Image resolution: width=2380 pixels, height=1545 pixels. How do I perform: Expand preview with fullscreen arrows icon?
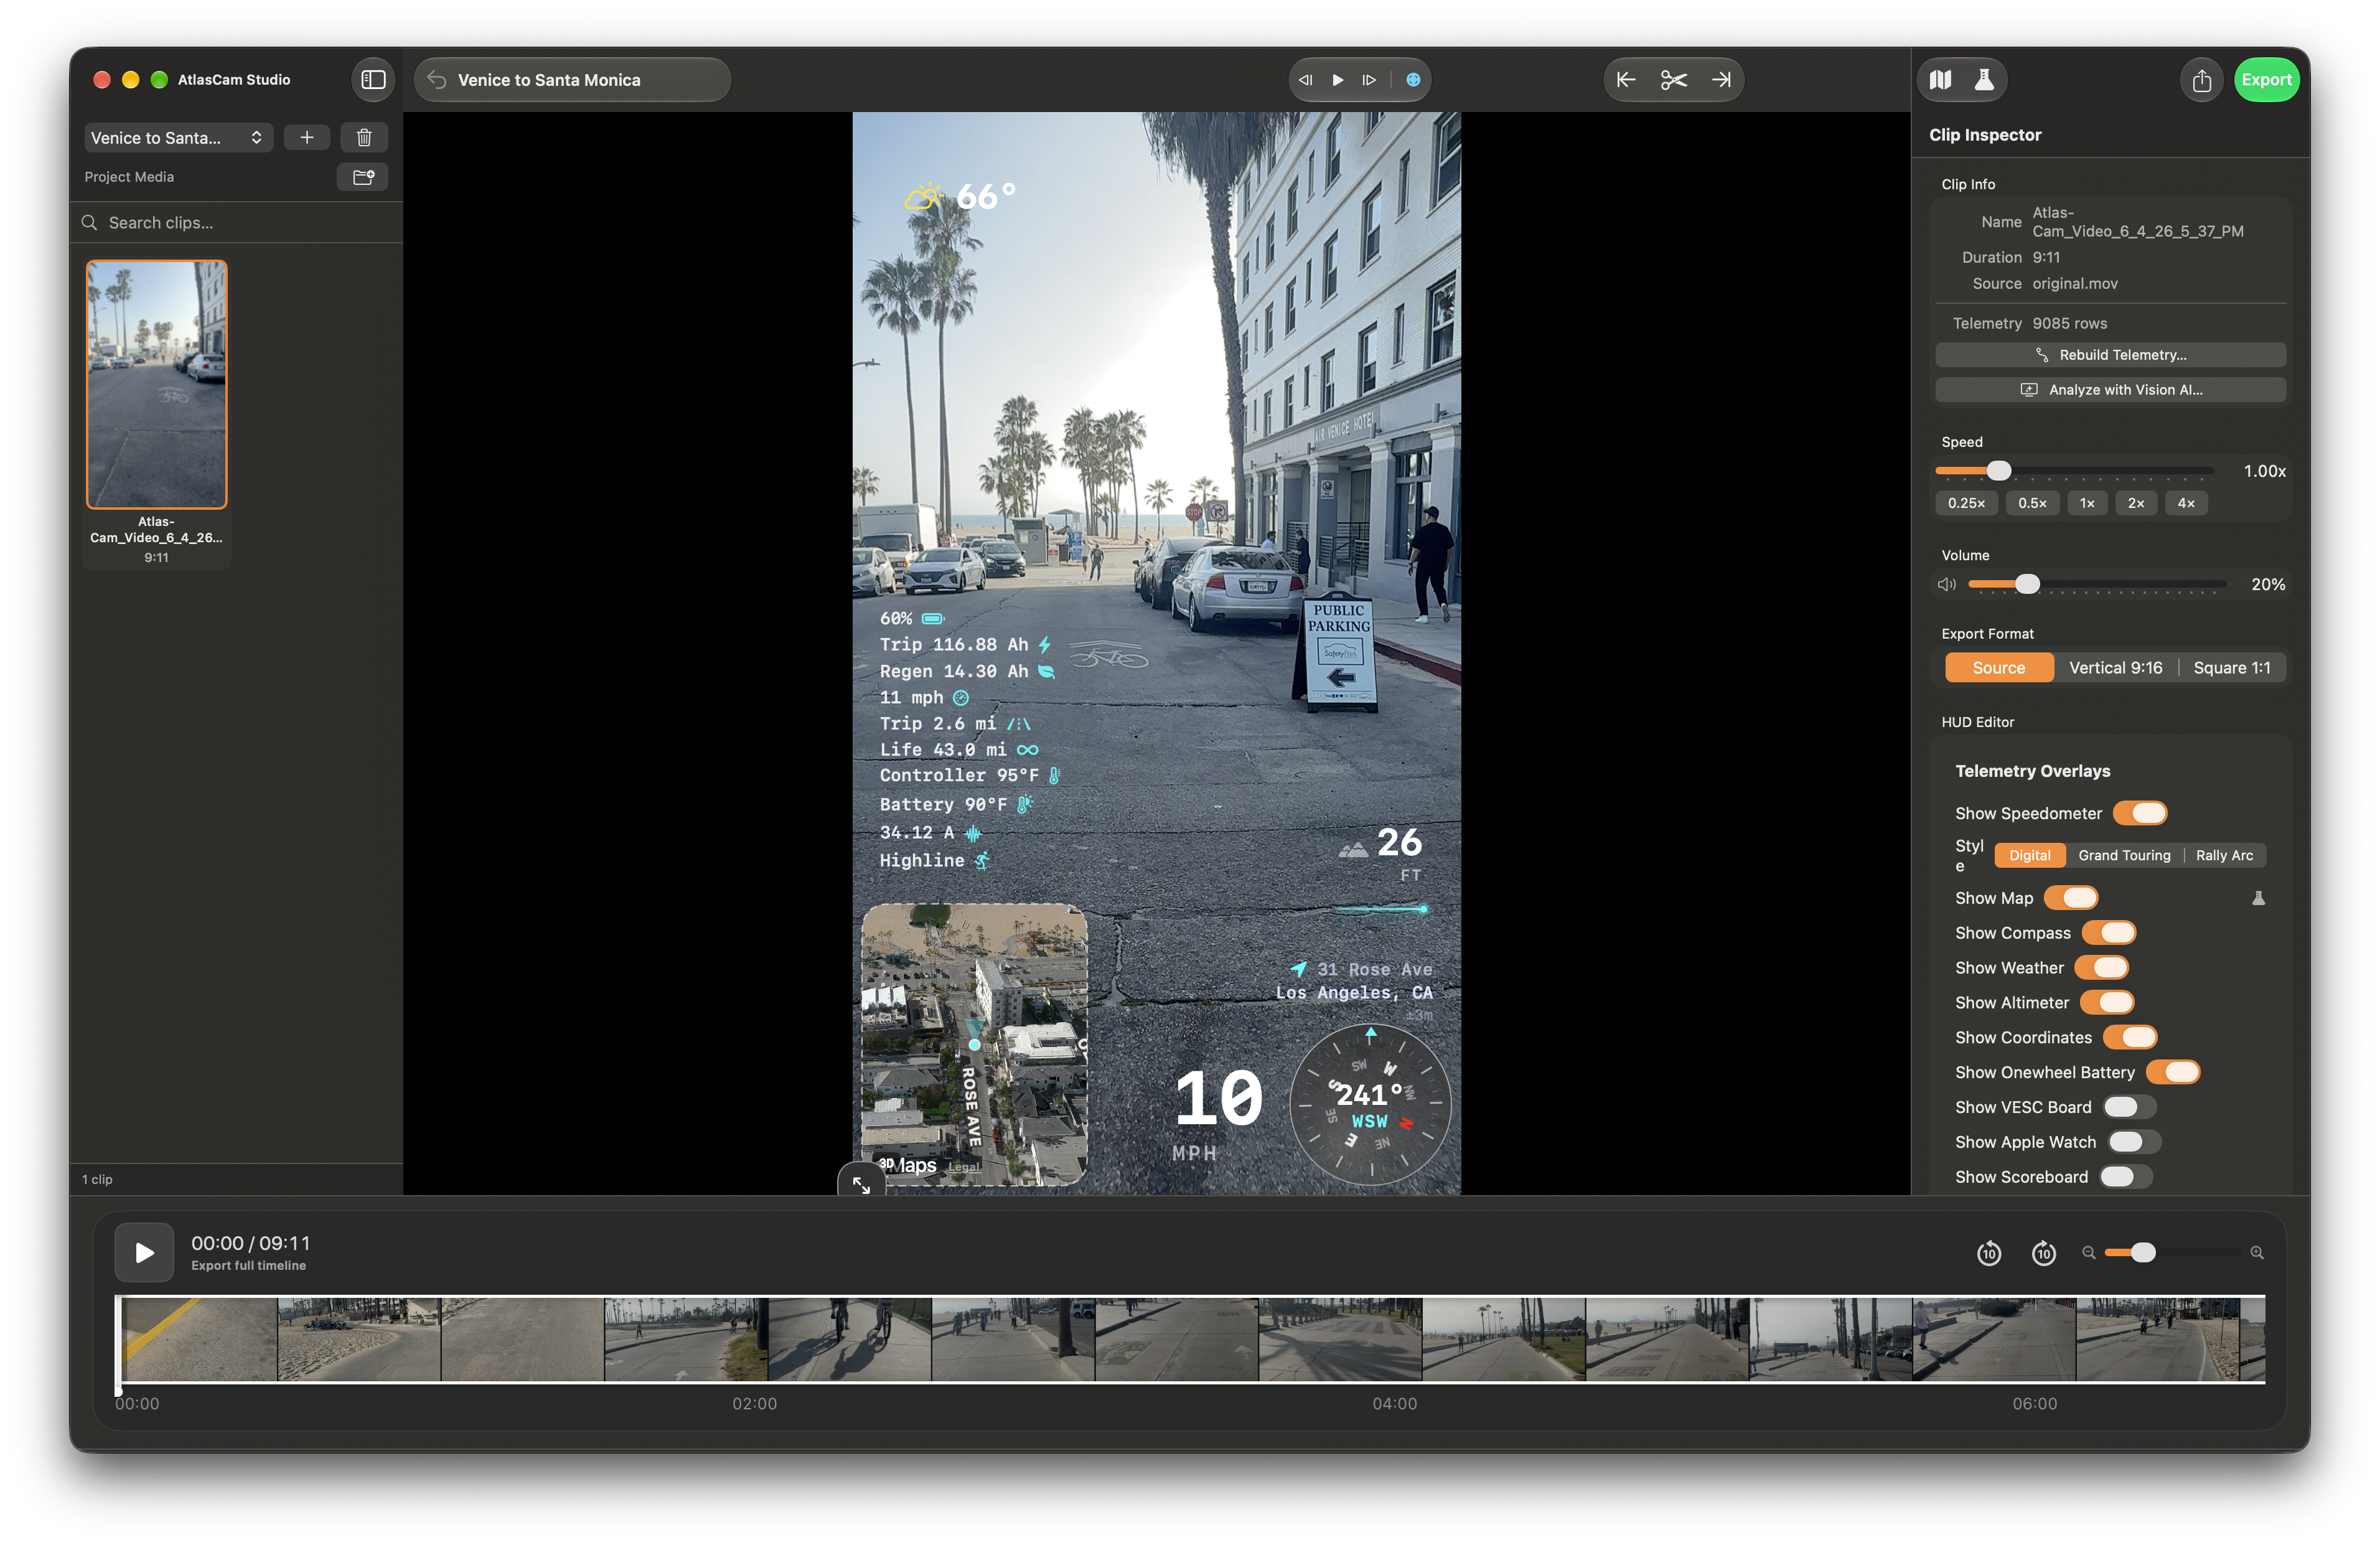click(861, 1185)
